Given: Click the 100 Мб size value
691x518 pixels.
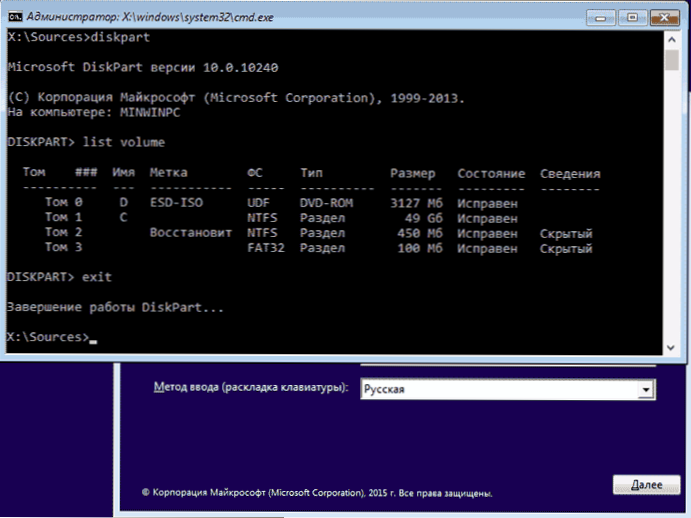Looking at the screenshot, I should 420,248.
